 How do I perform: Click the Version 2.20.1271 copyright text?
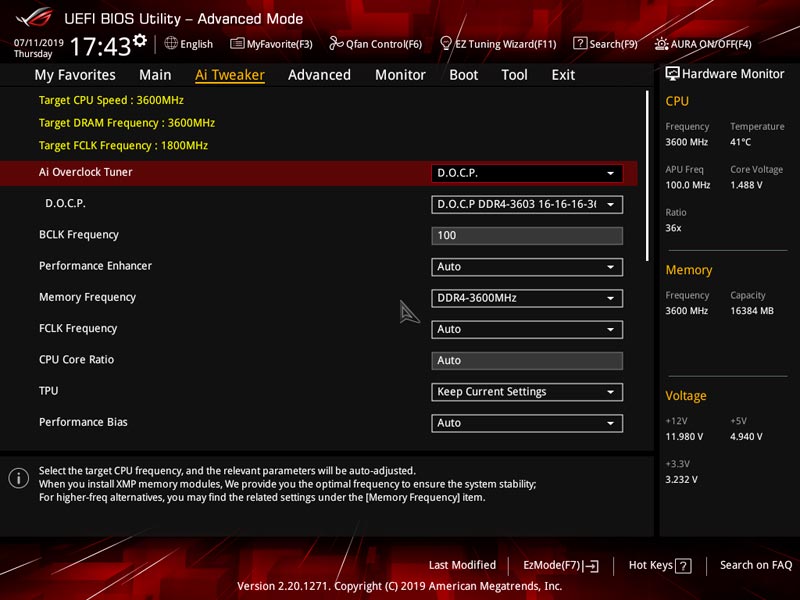(399, 586)
